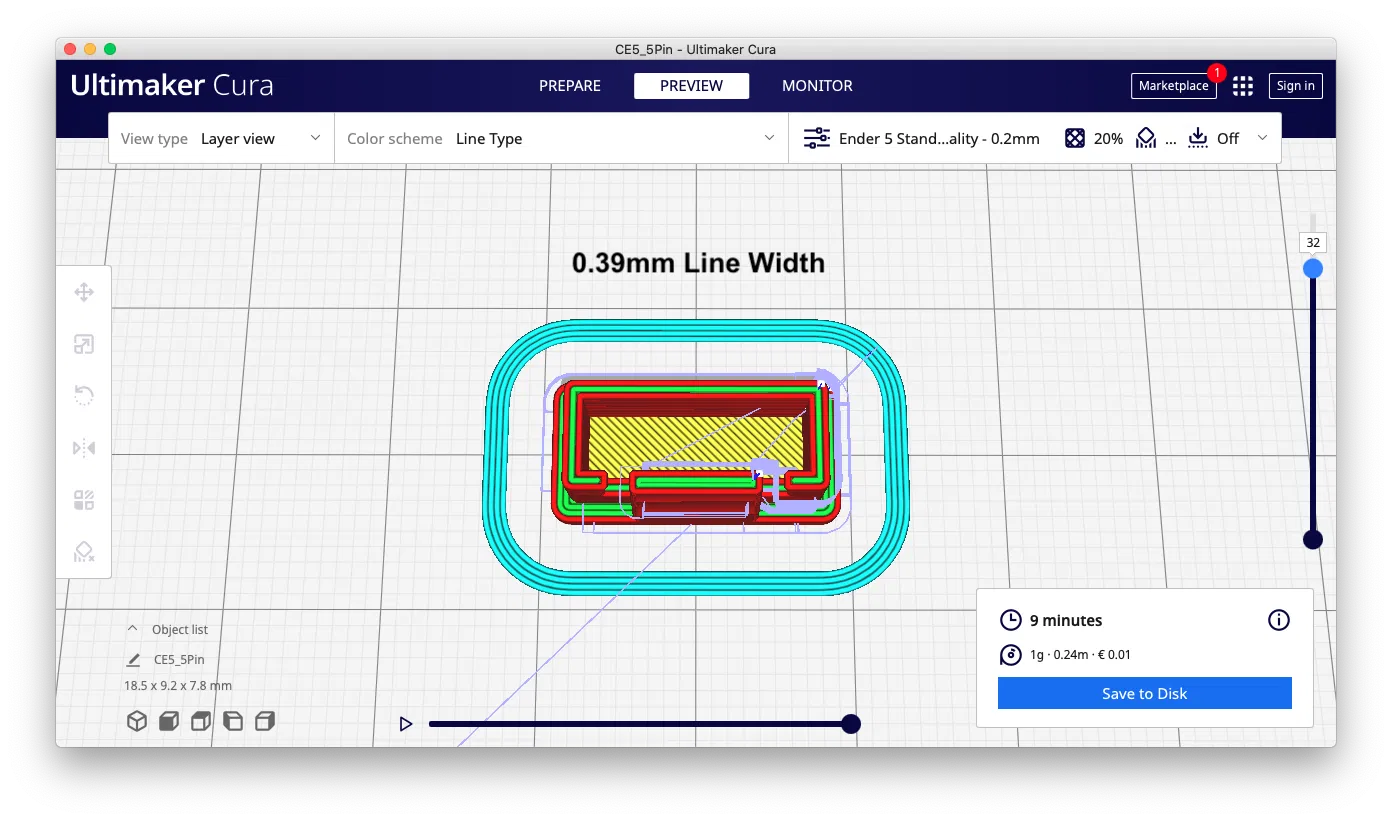Open the Color scheme Line Type dropdown

(562, 139)
